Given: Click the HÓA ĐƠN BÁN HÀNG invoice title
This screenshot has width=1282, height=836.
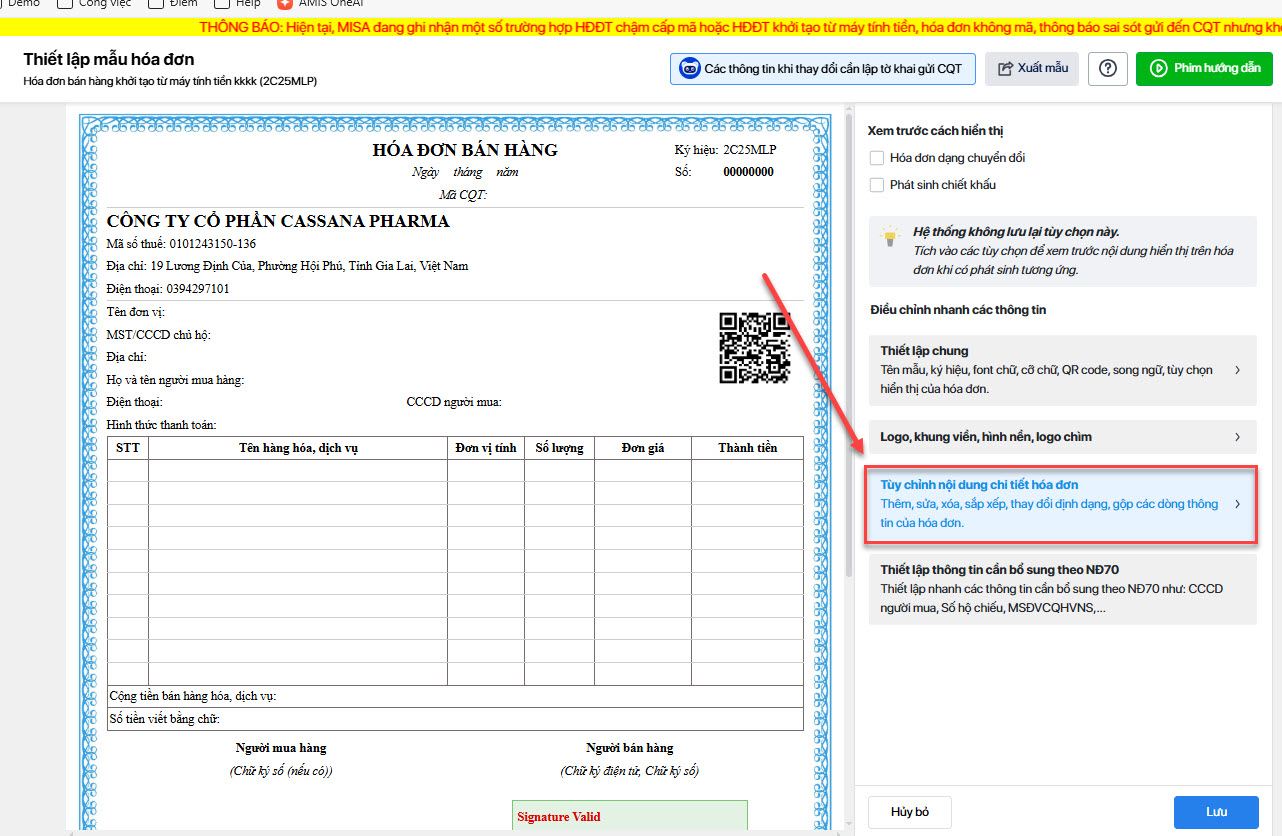Looking at the screenshot, I should point(465,151).
